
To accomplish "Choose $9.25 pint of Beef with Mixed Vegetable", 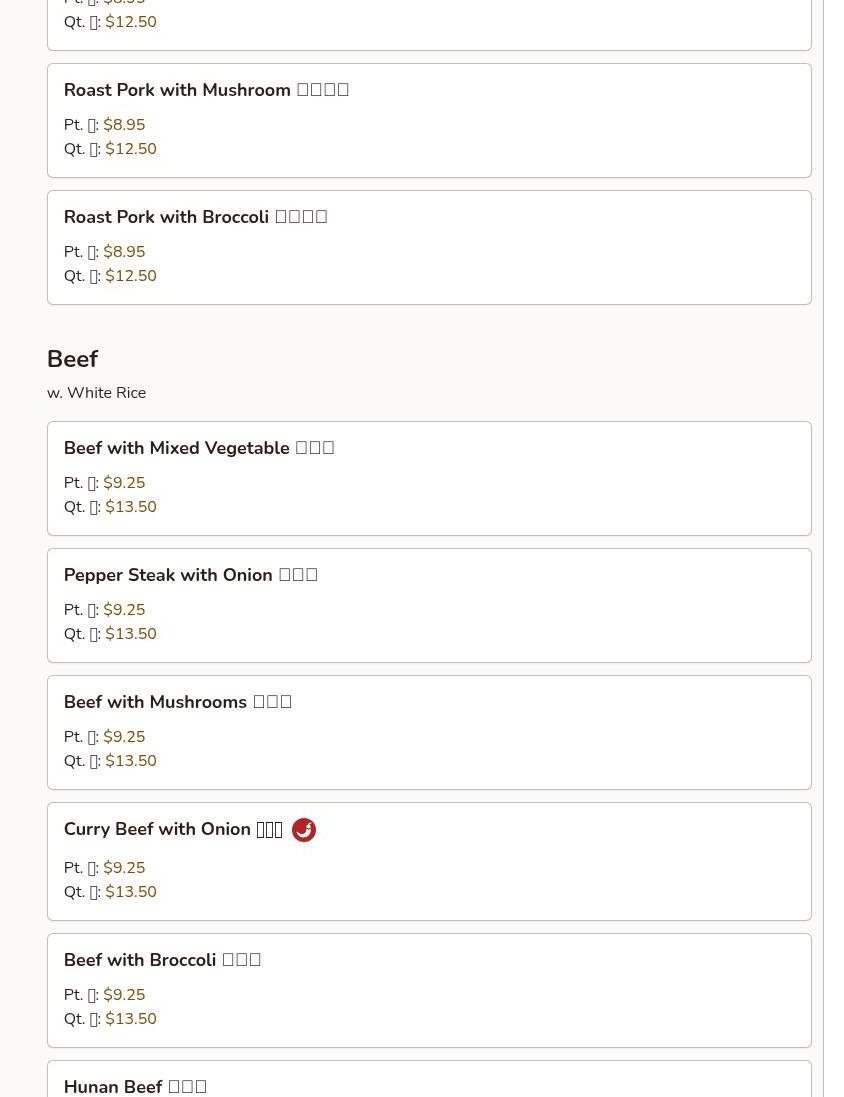I will click(x=124, y=483).
